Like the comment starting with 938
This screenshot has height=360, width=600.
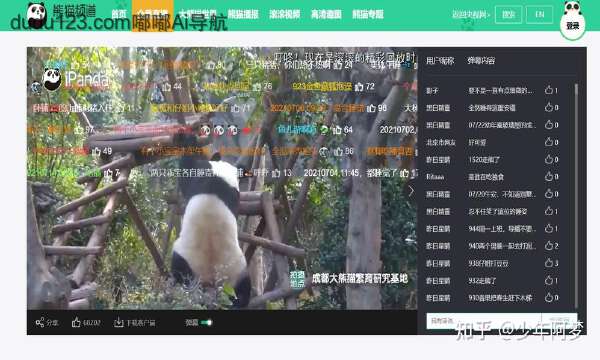tap(549, 263)
